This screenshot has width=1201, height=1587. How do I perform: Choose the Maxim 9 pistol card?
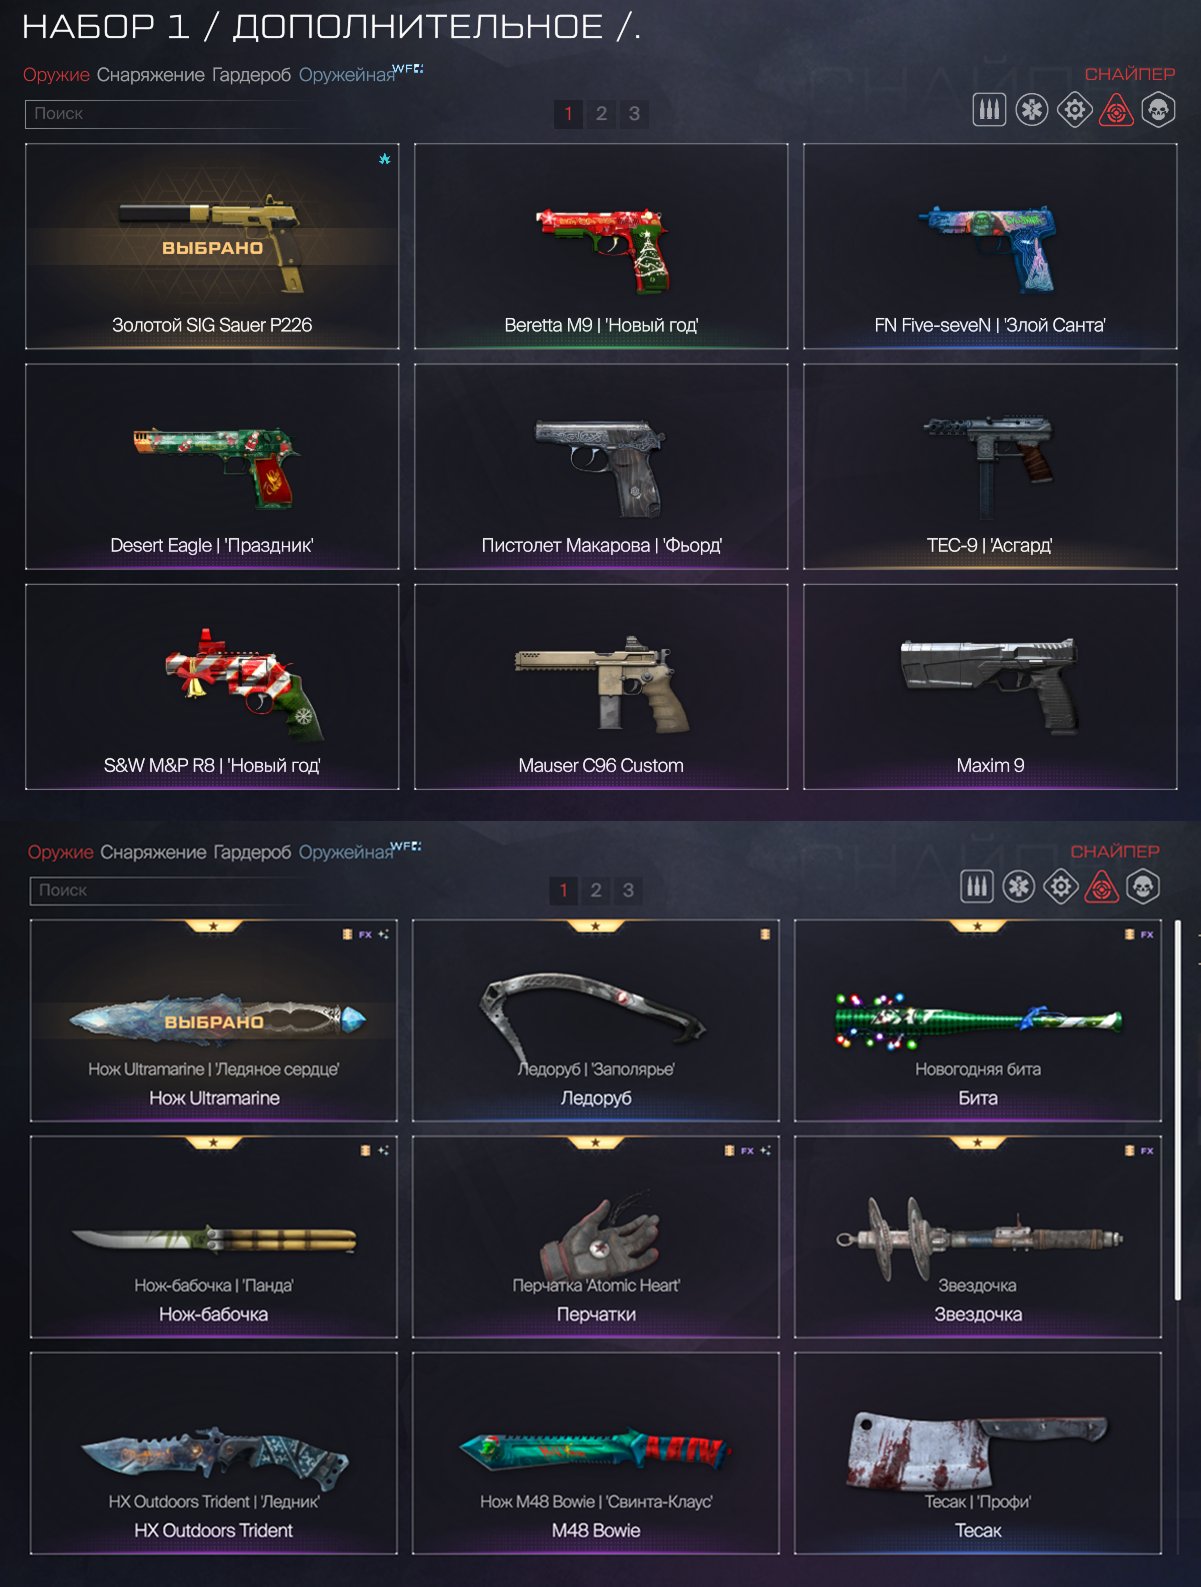pos(990,687)
